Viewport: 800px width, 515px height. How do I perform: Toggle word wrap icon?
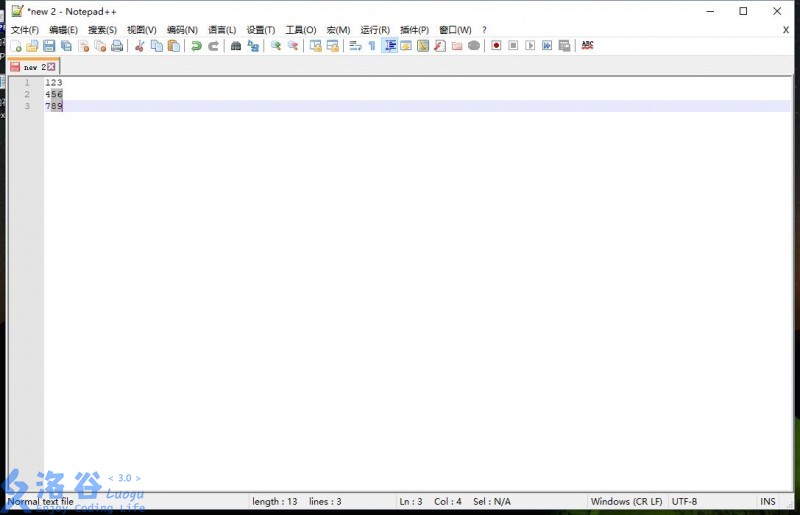pos(355,46)
